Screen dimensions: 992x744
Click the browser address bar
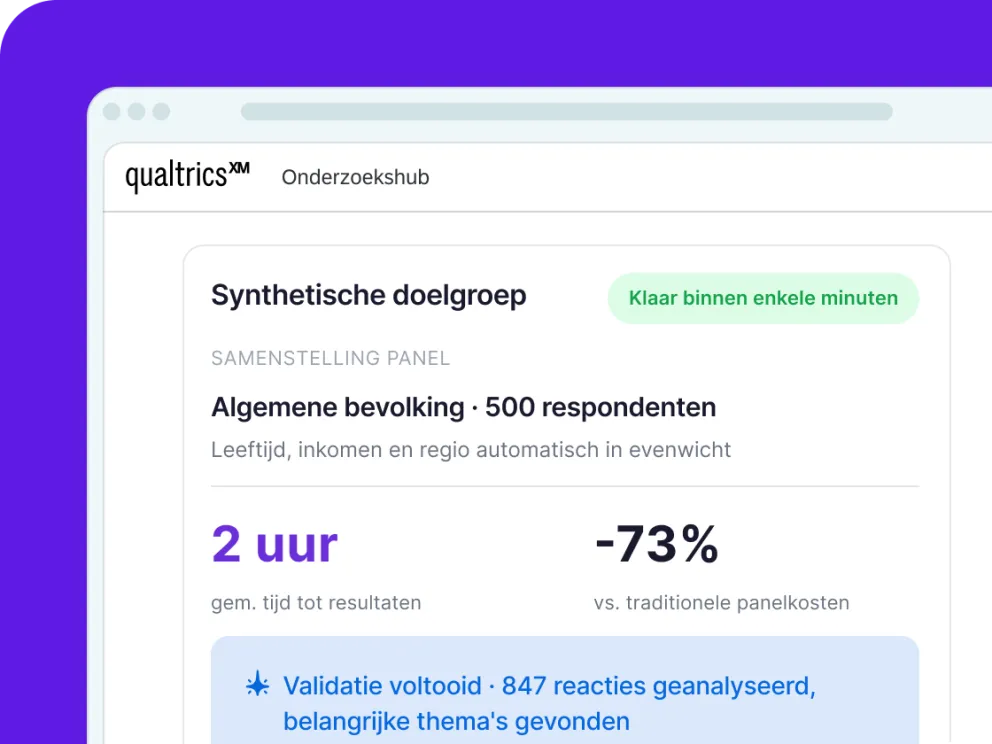click(566, 111)
